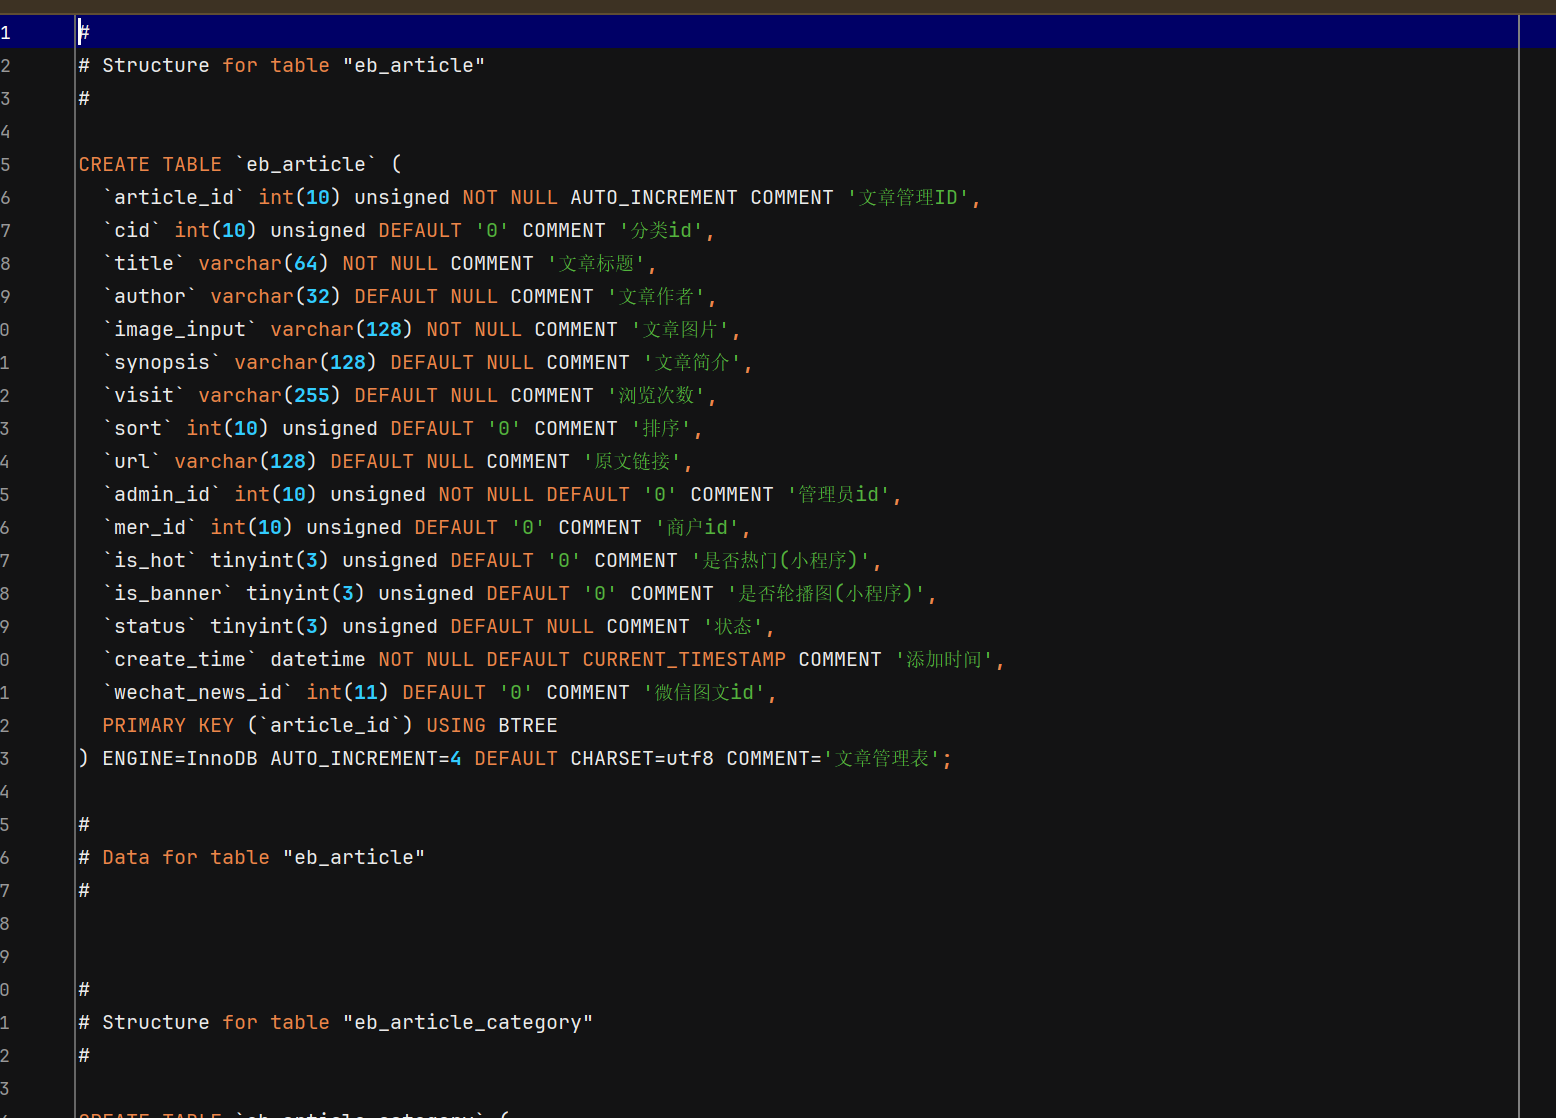This screenshot has height=1118, width=1556.
Task: Click the AUTO_INCREMENT keyword on the article_id line
Action: point(653,198)
